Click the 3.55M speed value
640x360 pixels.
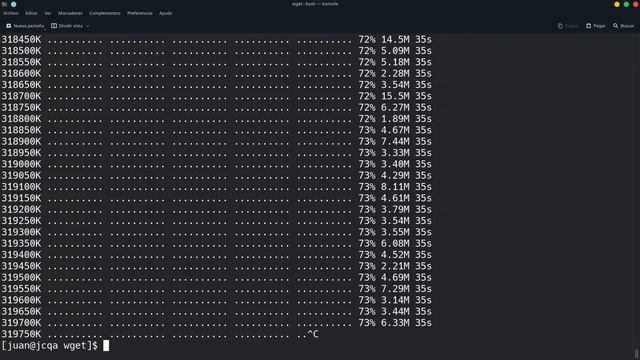point(395,232)
